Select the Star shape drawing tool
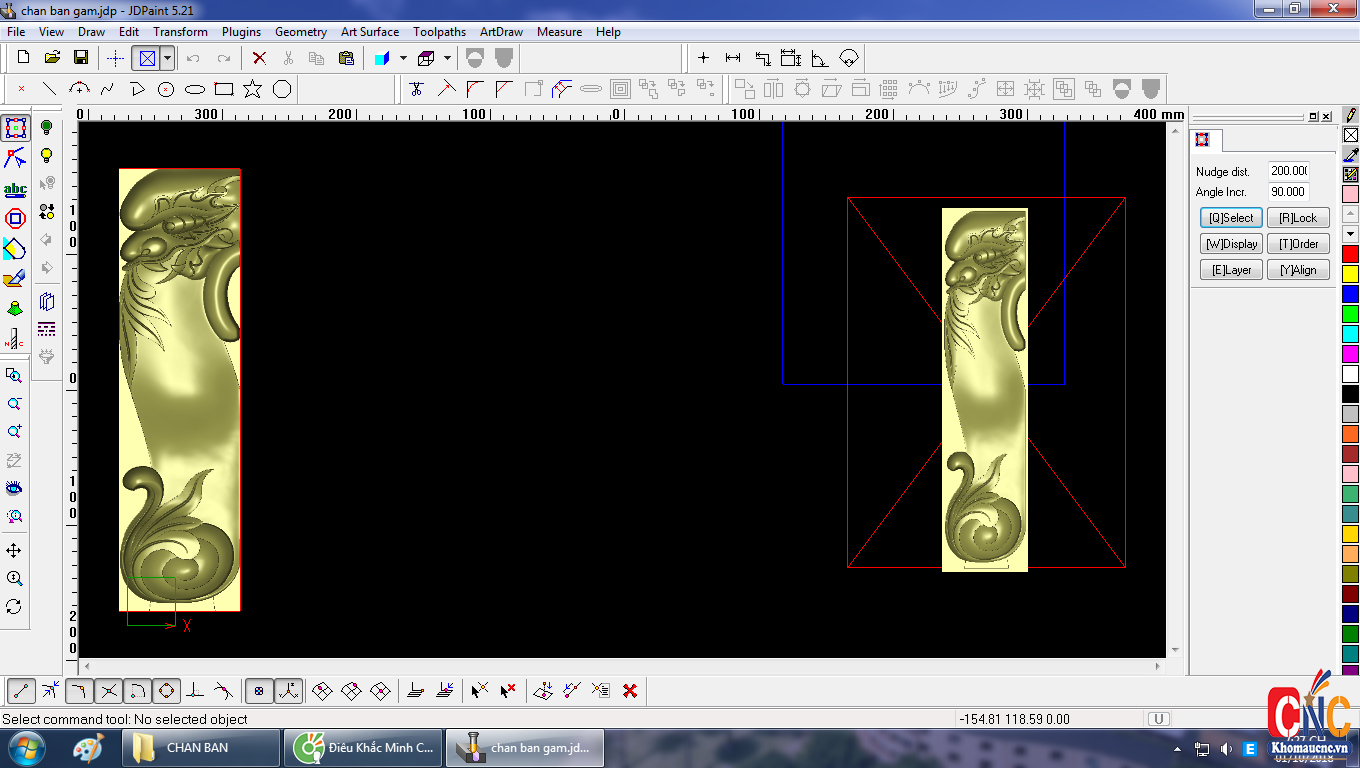This screenshot has width=1360, height=768. 252,89
